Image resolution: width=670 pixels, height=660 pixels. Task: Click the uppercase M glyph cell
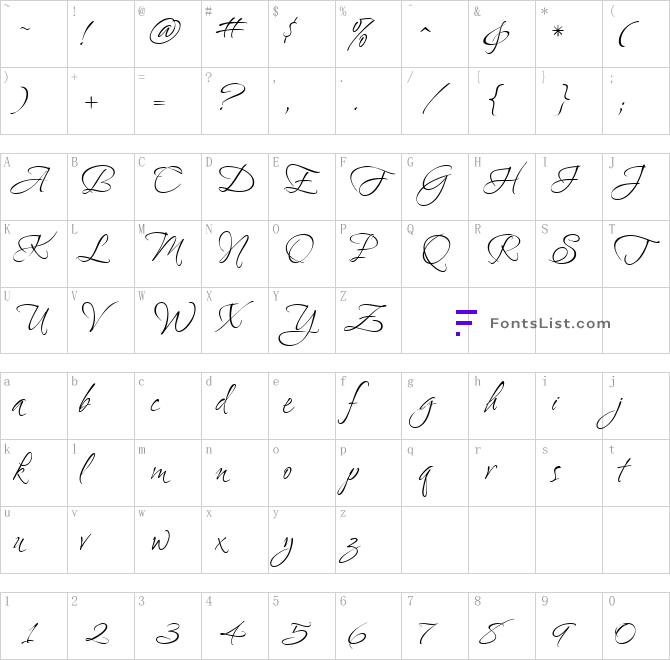[x=168, y=254]
